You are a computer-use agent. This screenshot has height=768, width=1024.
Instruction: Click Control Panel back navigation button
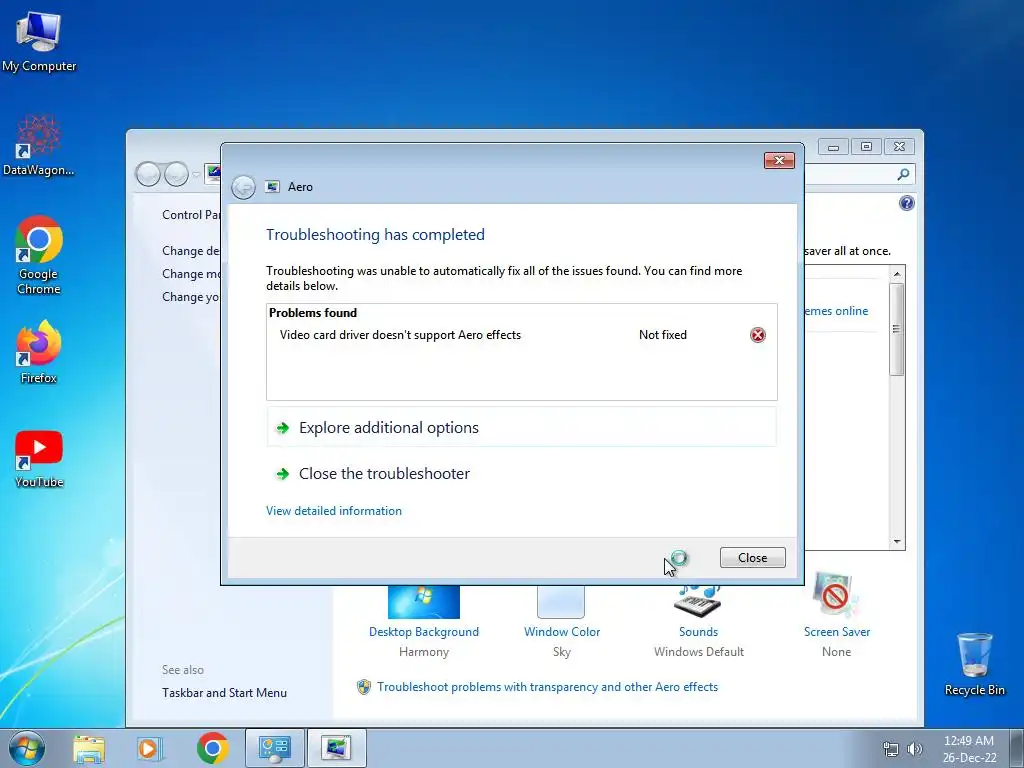click(148, 174)
